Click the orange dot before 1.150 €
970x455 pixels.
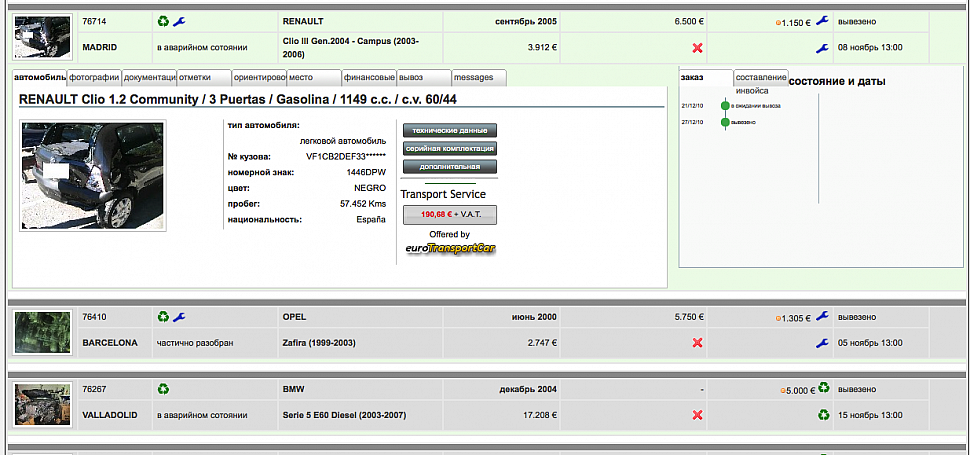778,23
